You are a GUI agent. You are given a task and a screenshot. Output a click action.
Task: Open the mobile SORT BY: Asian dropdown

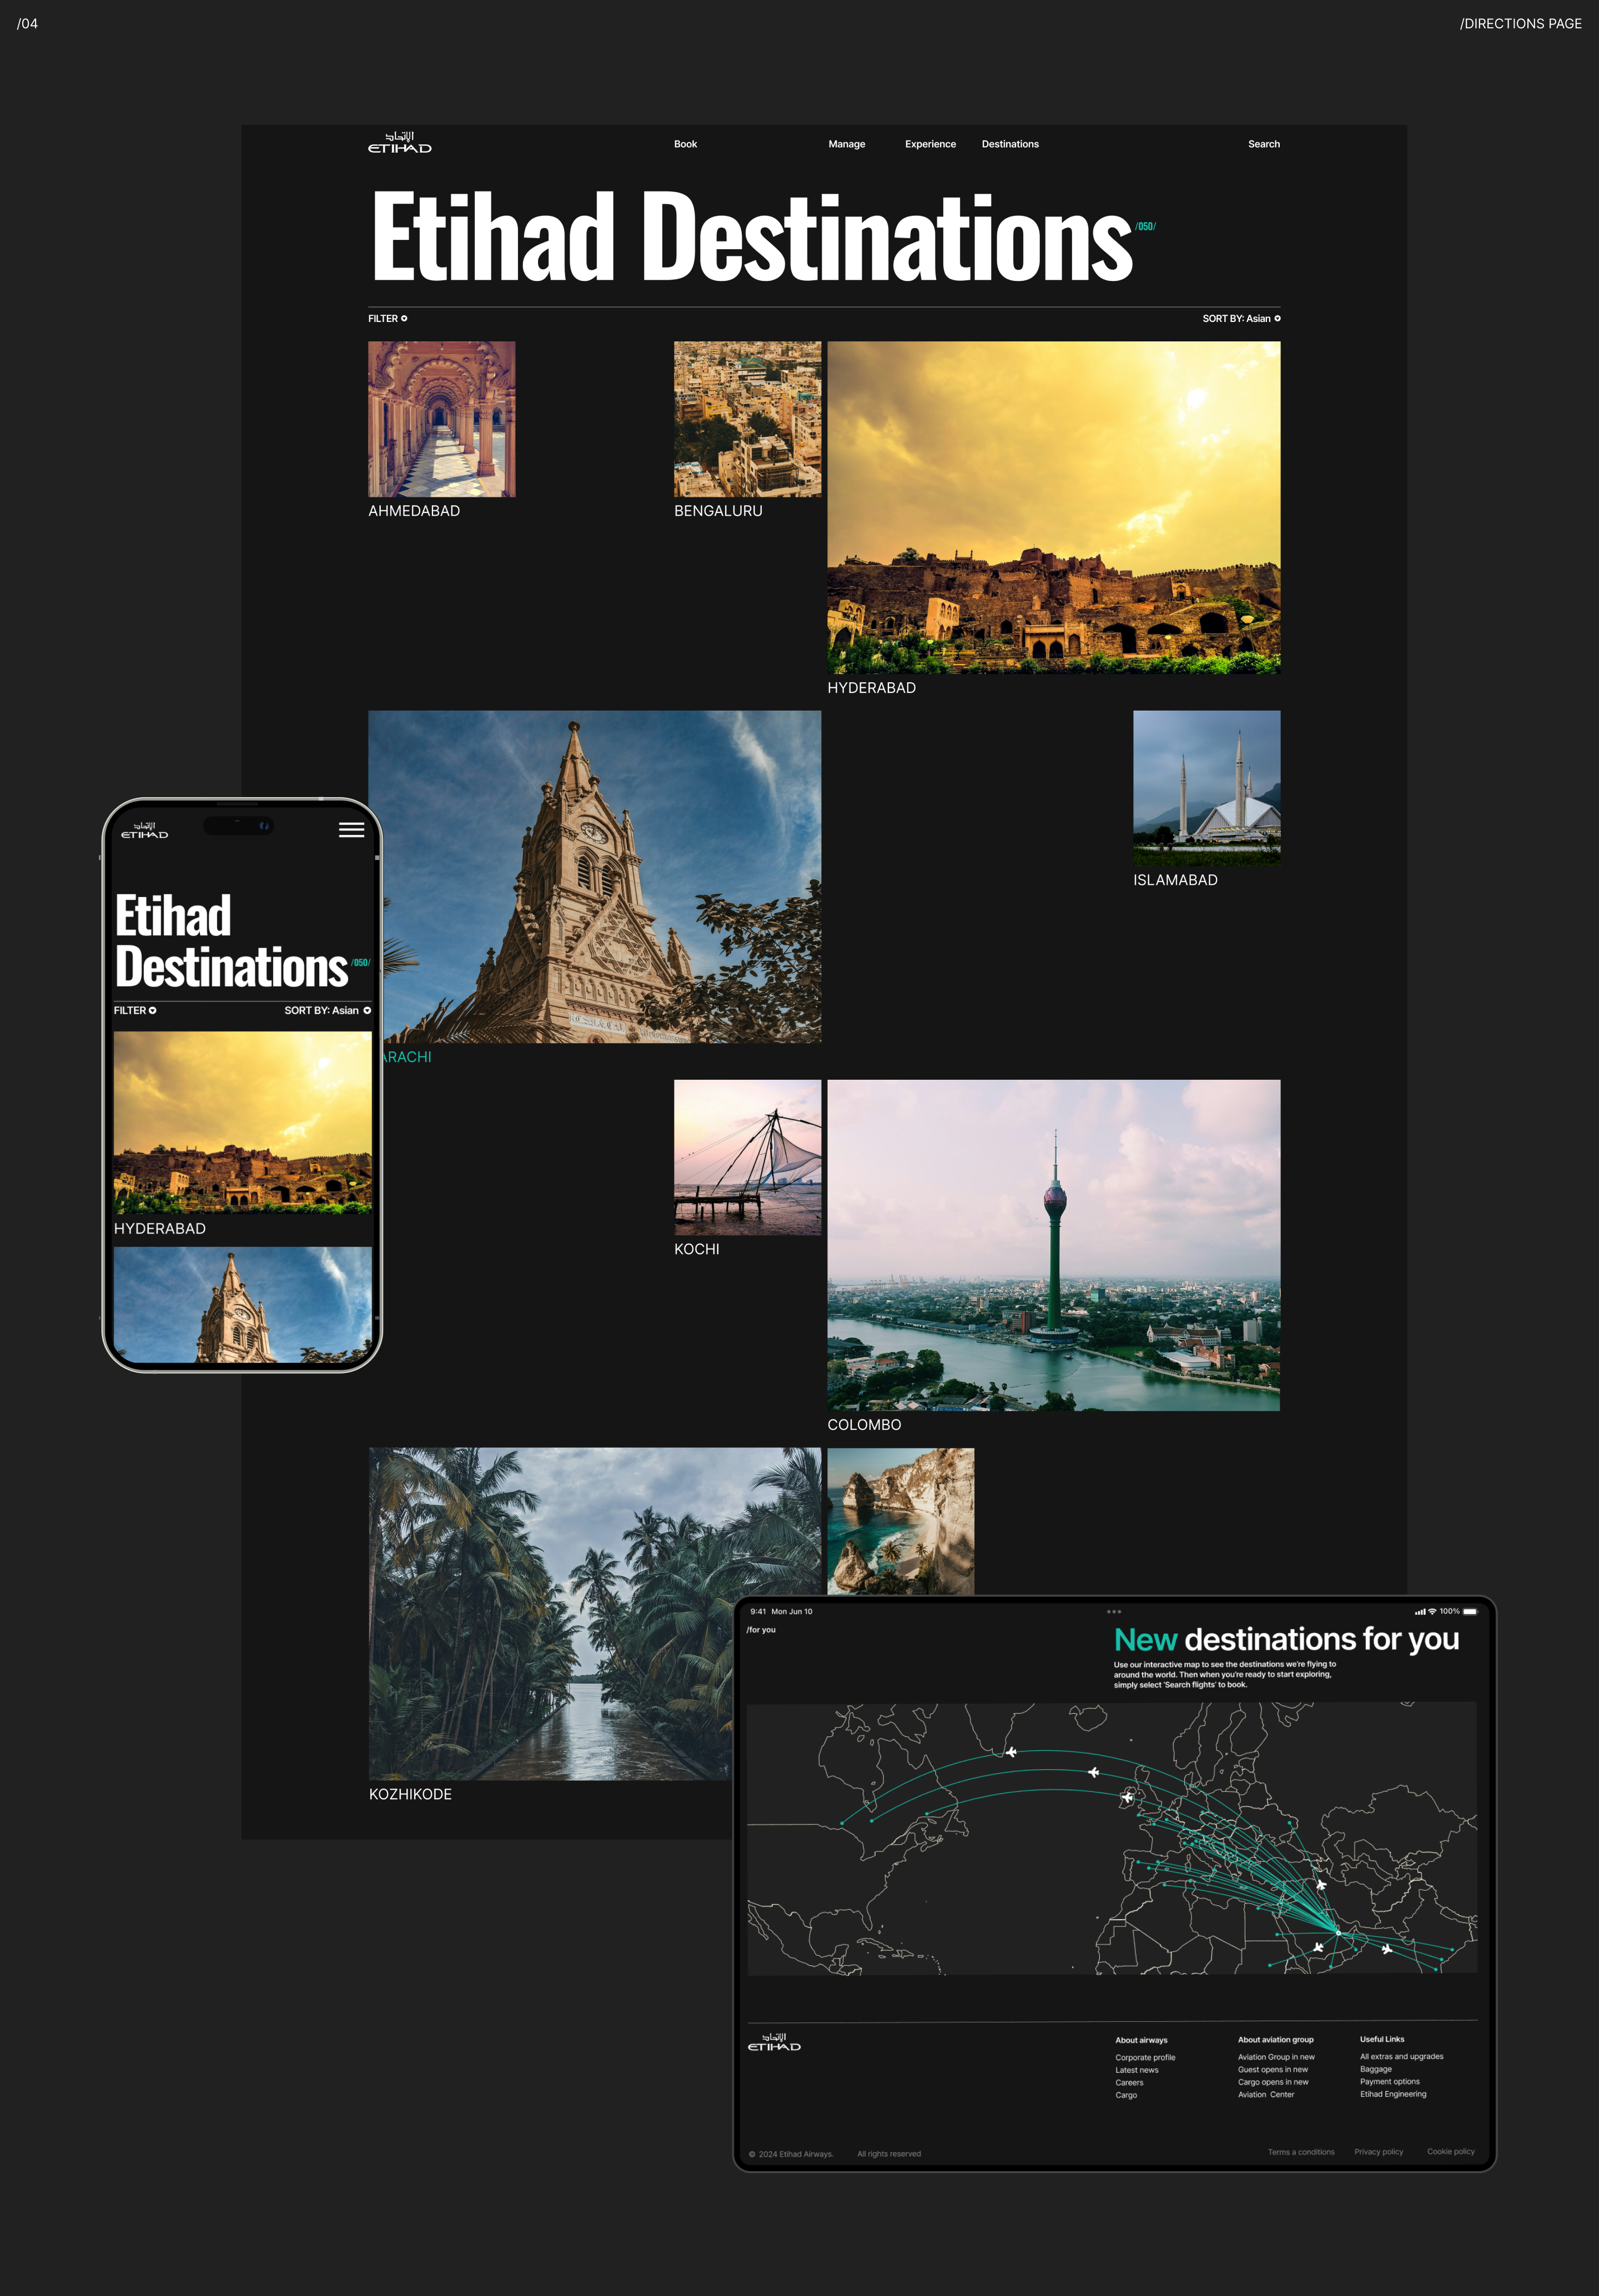pyautogui.click(x=327, y=1011)
